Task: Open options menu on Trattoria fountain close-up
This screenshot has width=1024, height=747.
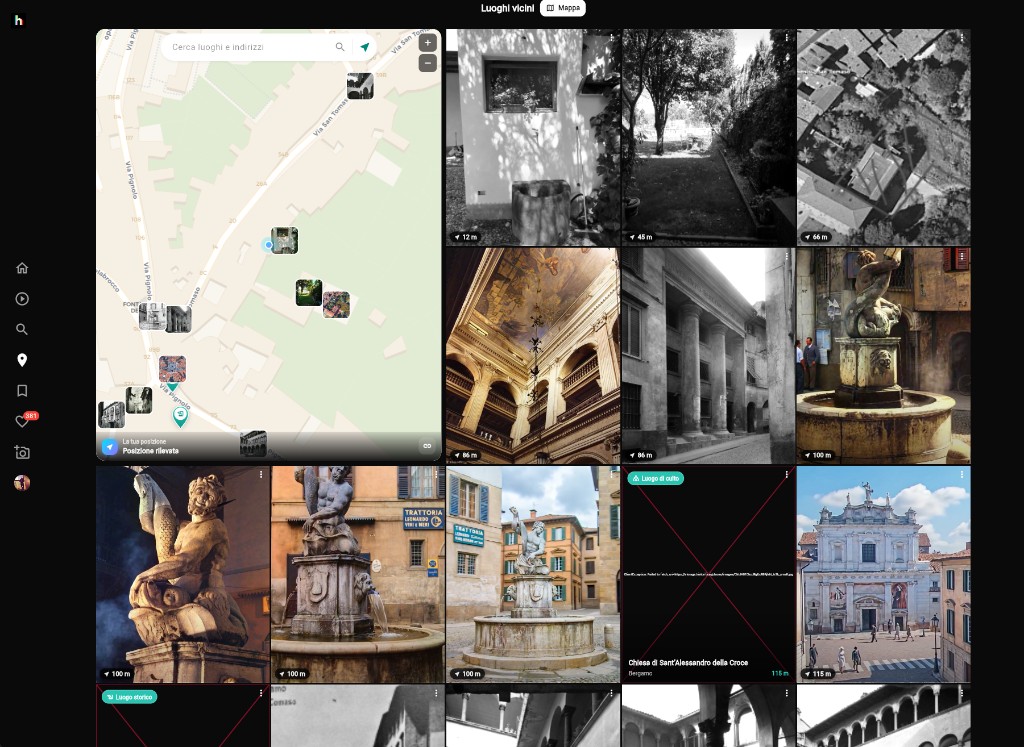Action: pyautogui.click(x=436, y=475)
